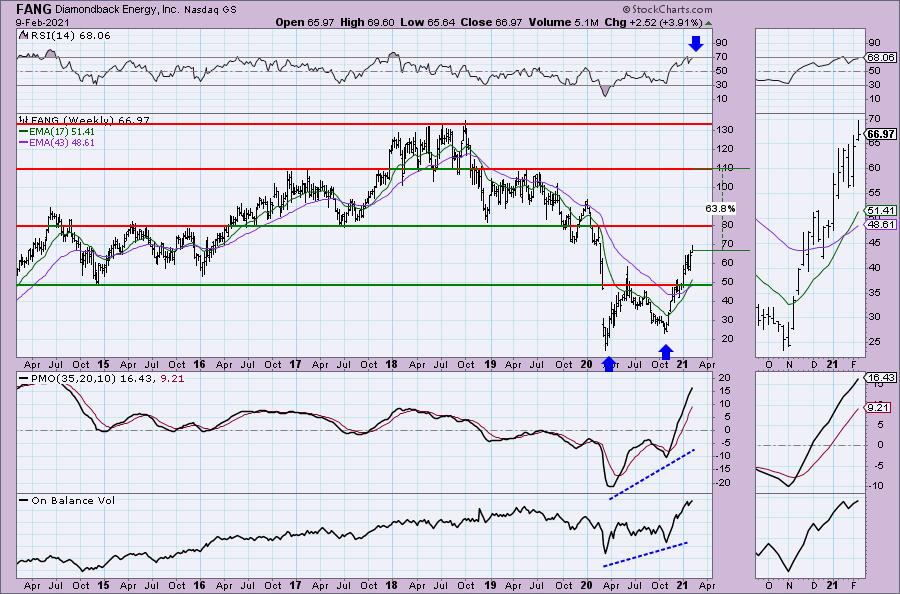Select the Diamondback Energy, Inc. company name
This screenshot has width=900, height=594.
[x=118, y=10]
